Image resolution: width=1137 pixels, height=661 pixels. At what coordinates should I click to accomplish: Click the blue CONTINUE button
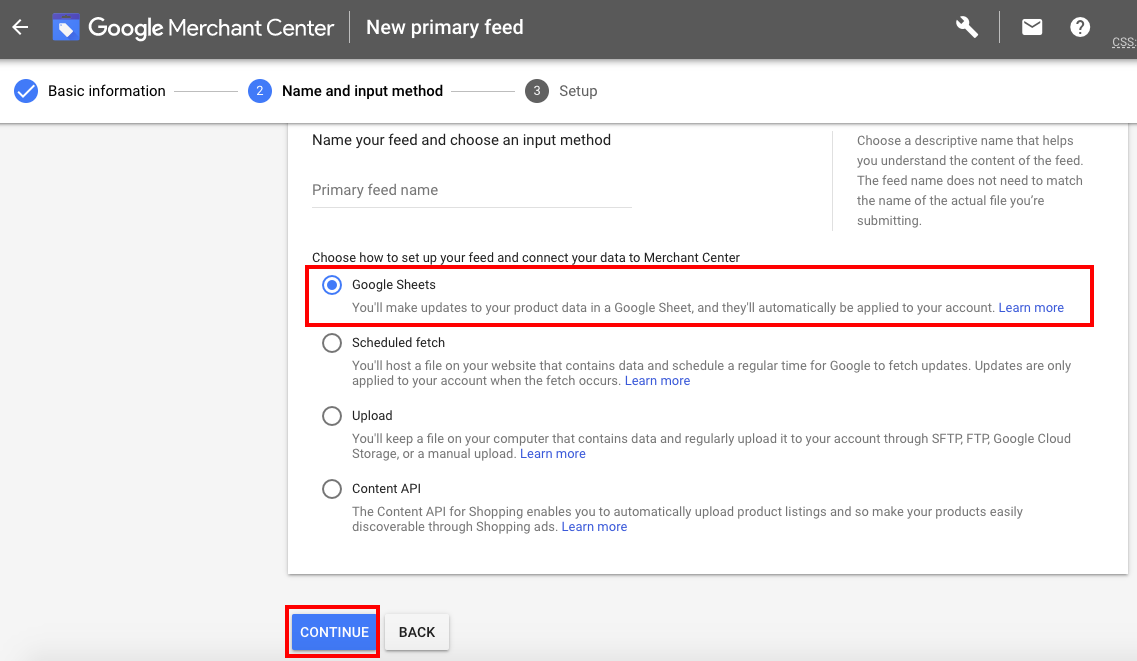[334, 632]
